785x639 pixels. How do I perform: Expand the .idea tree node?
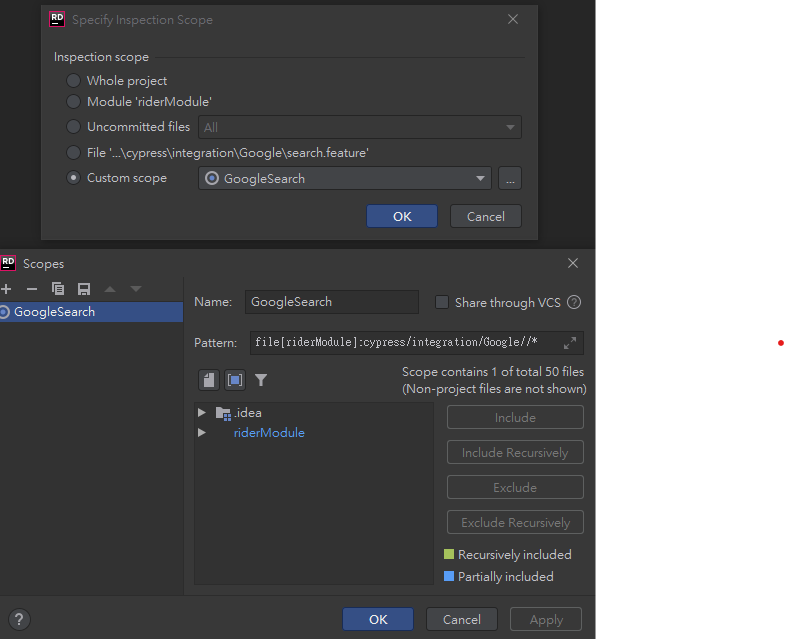pyautogui.click(x=202, y=413)
